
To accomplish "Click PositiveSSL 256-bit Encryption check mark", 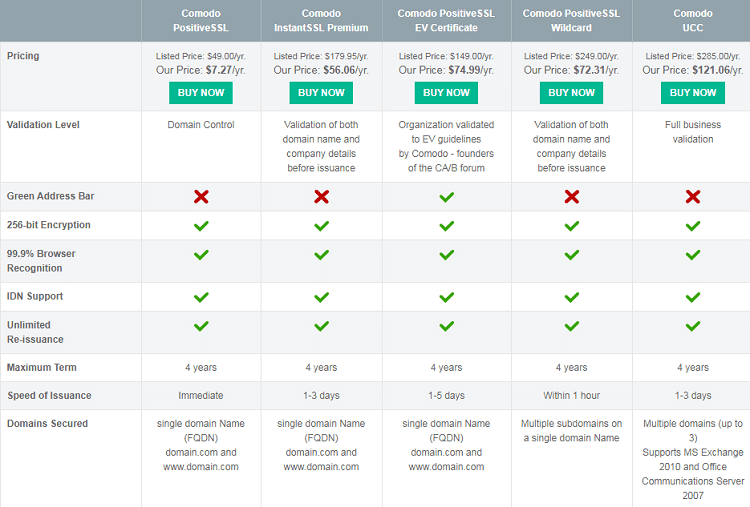I will click(x=201, y=226).
